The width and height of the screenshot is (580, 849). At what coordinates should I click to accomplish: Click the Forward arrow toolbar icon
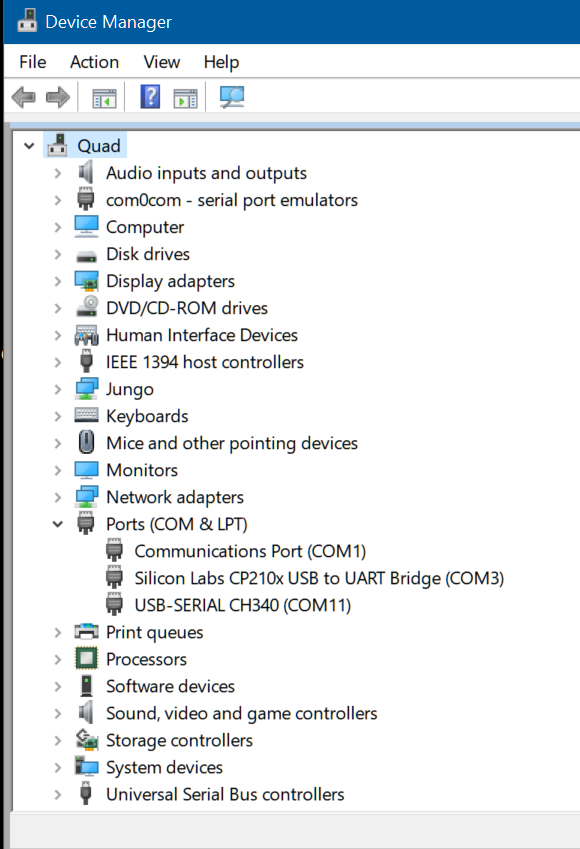click(58, 97)
